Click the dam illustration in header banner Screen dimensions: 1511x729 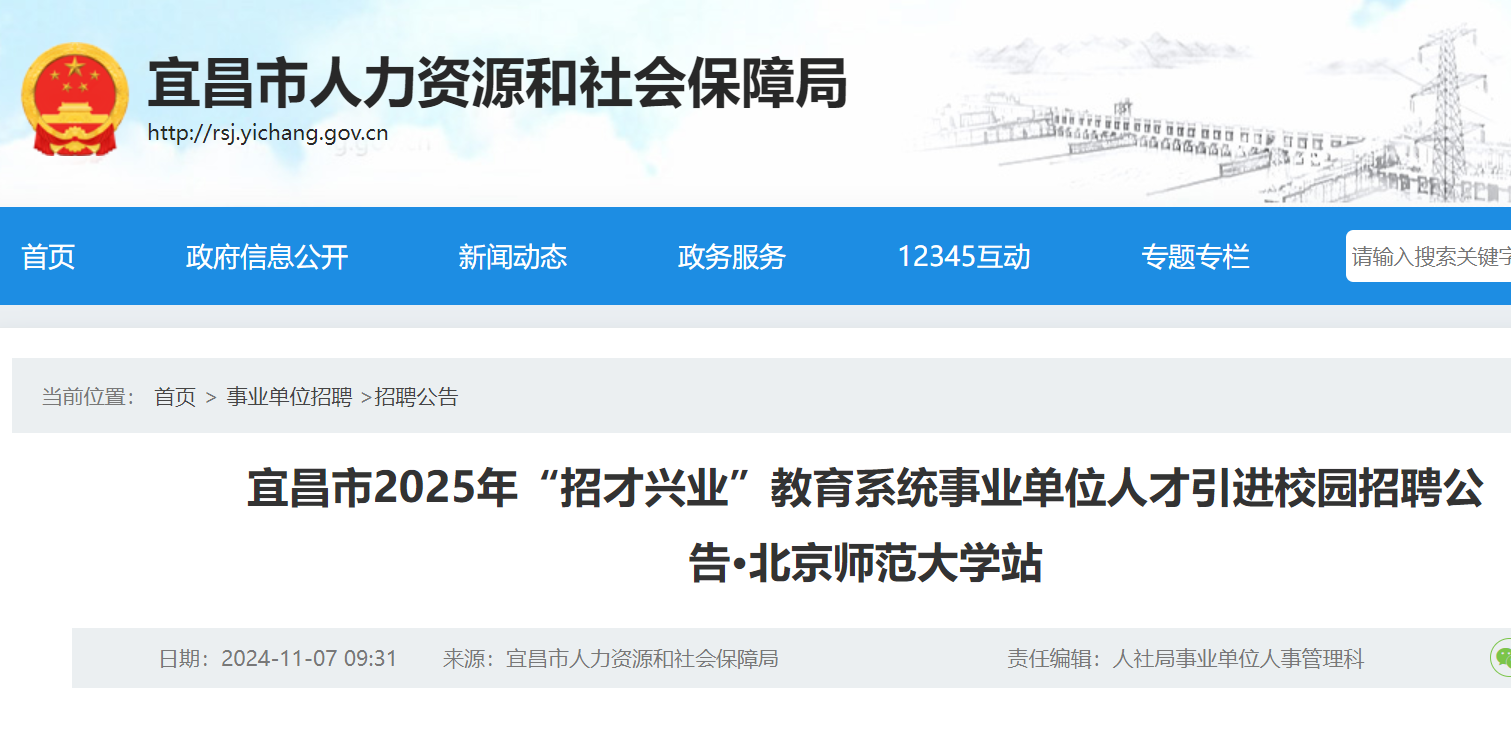click(1200, 130)
